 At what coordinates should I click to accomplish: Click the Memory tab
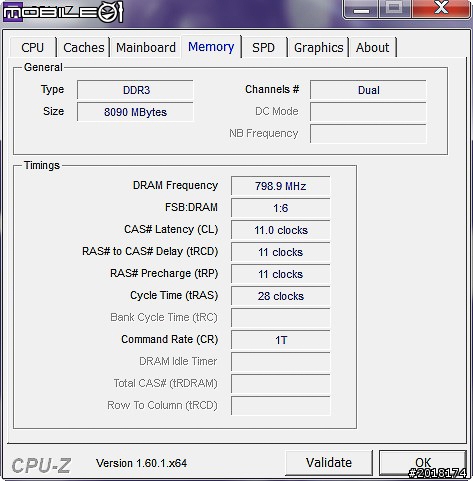(x=211, y=47)
